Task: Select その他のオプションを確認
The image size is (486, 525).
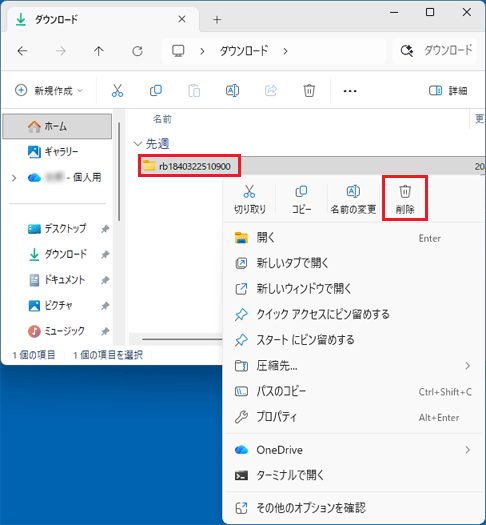Action: tap(354, 508)
